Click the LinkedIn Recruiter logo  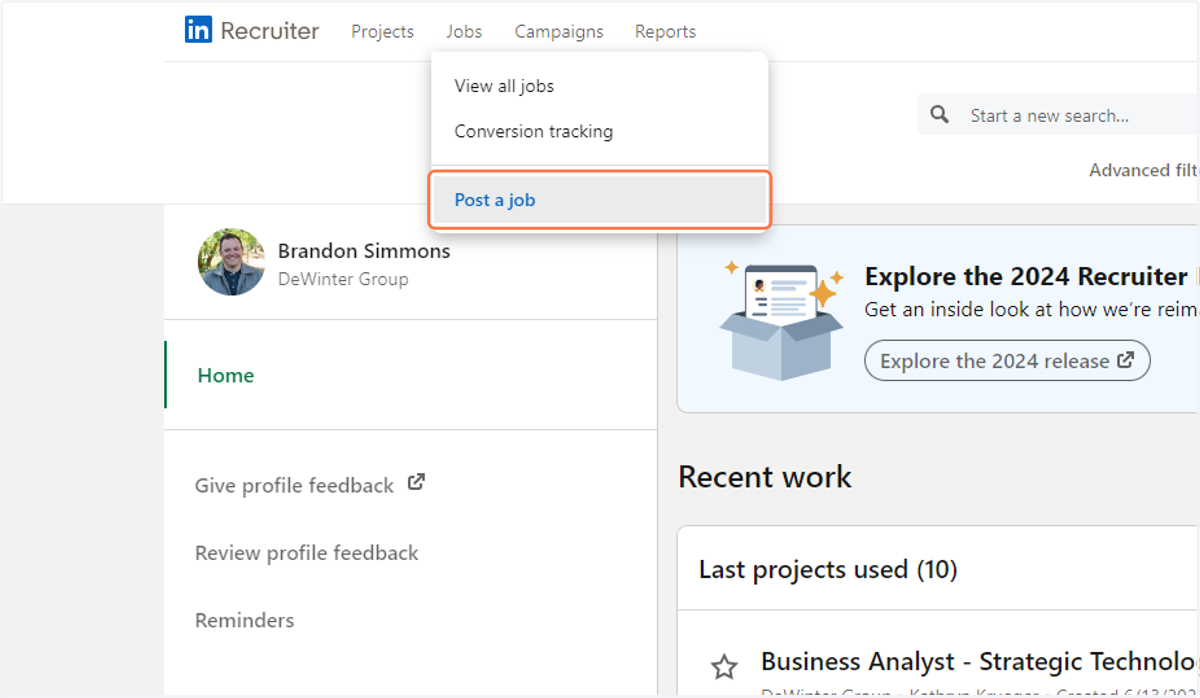click(x=252, y=31)
